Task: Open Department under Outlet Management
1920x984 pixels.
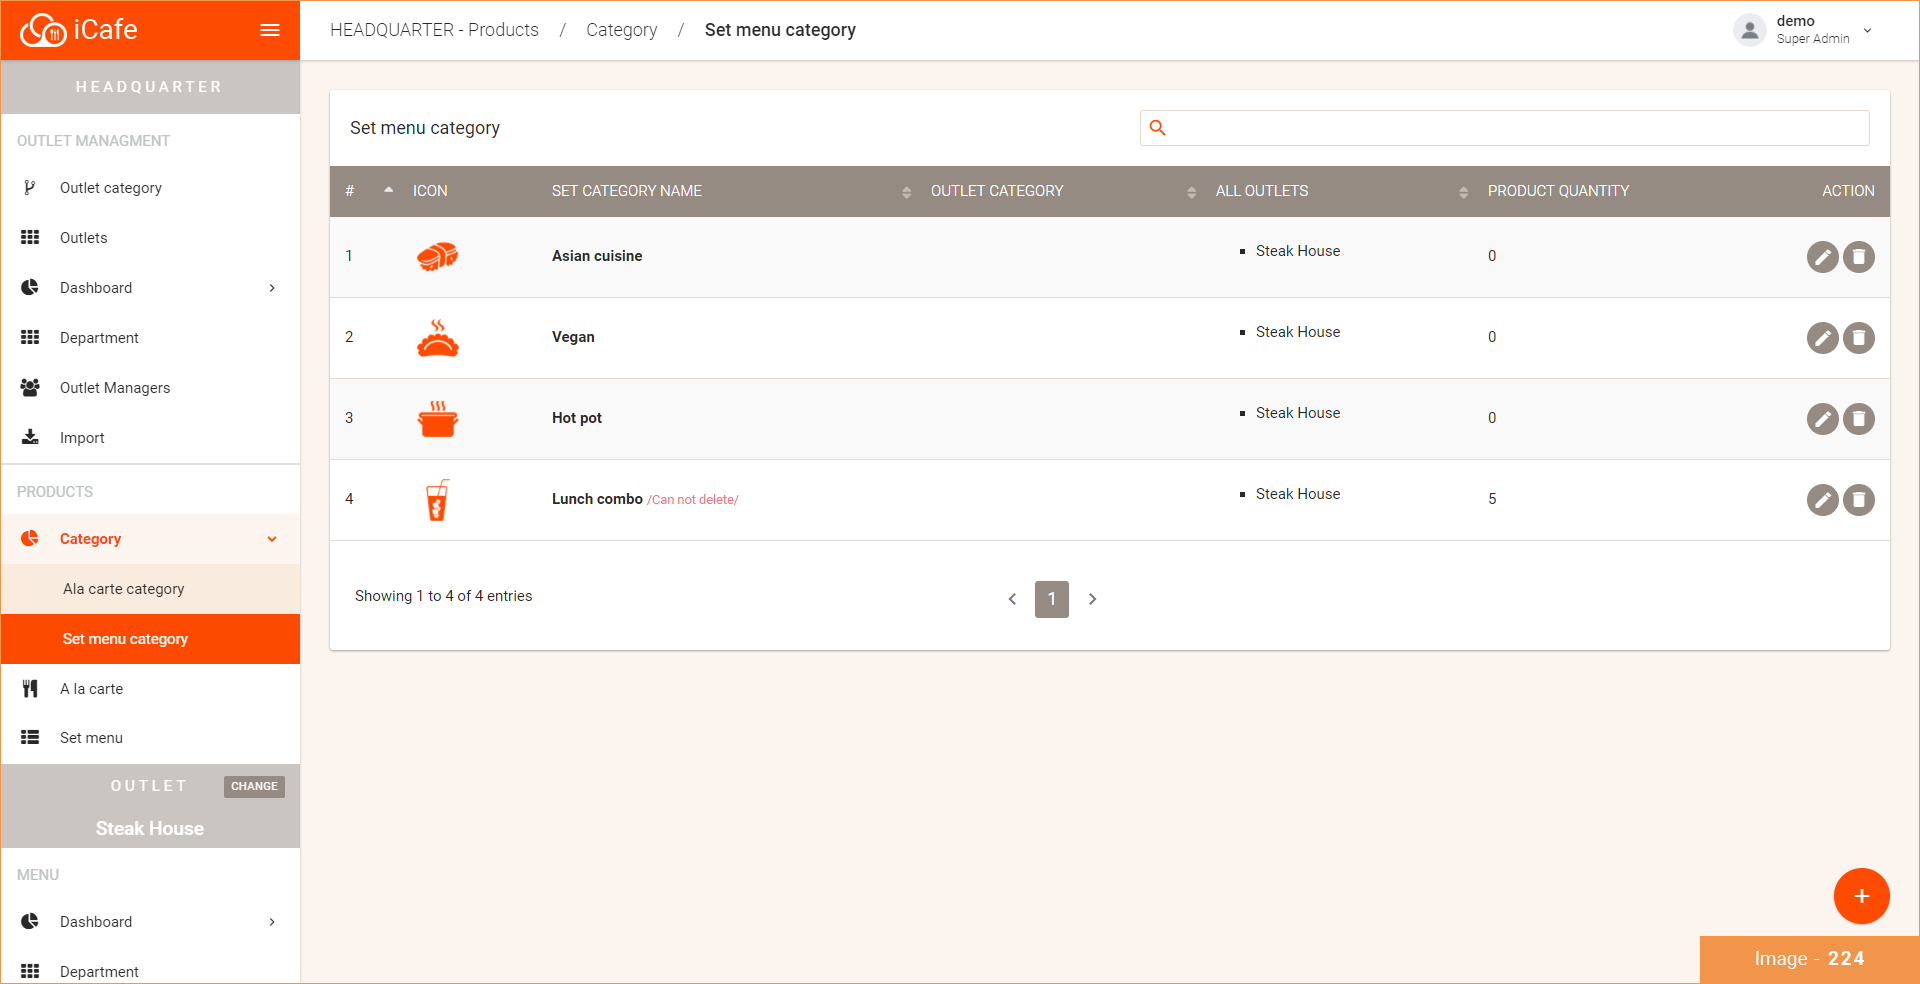Action: (150, 338)
